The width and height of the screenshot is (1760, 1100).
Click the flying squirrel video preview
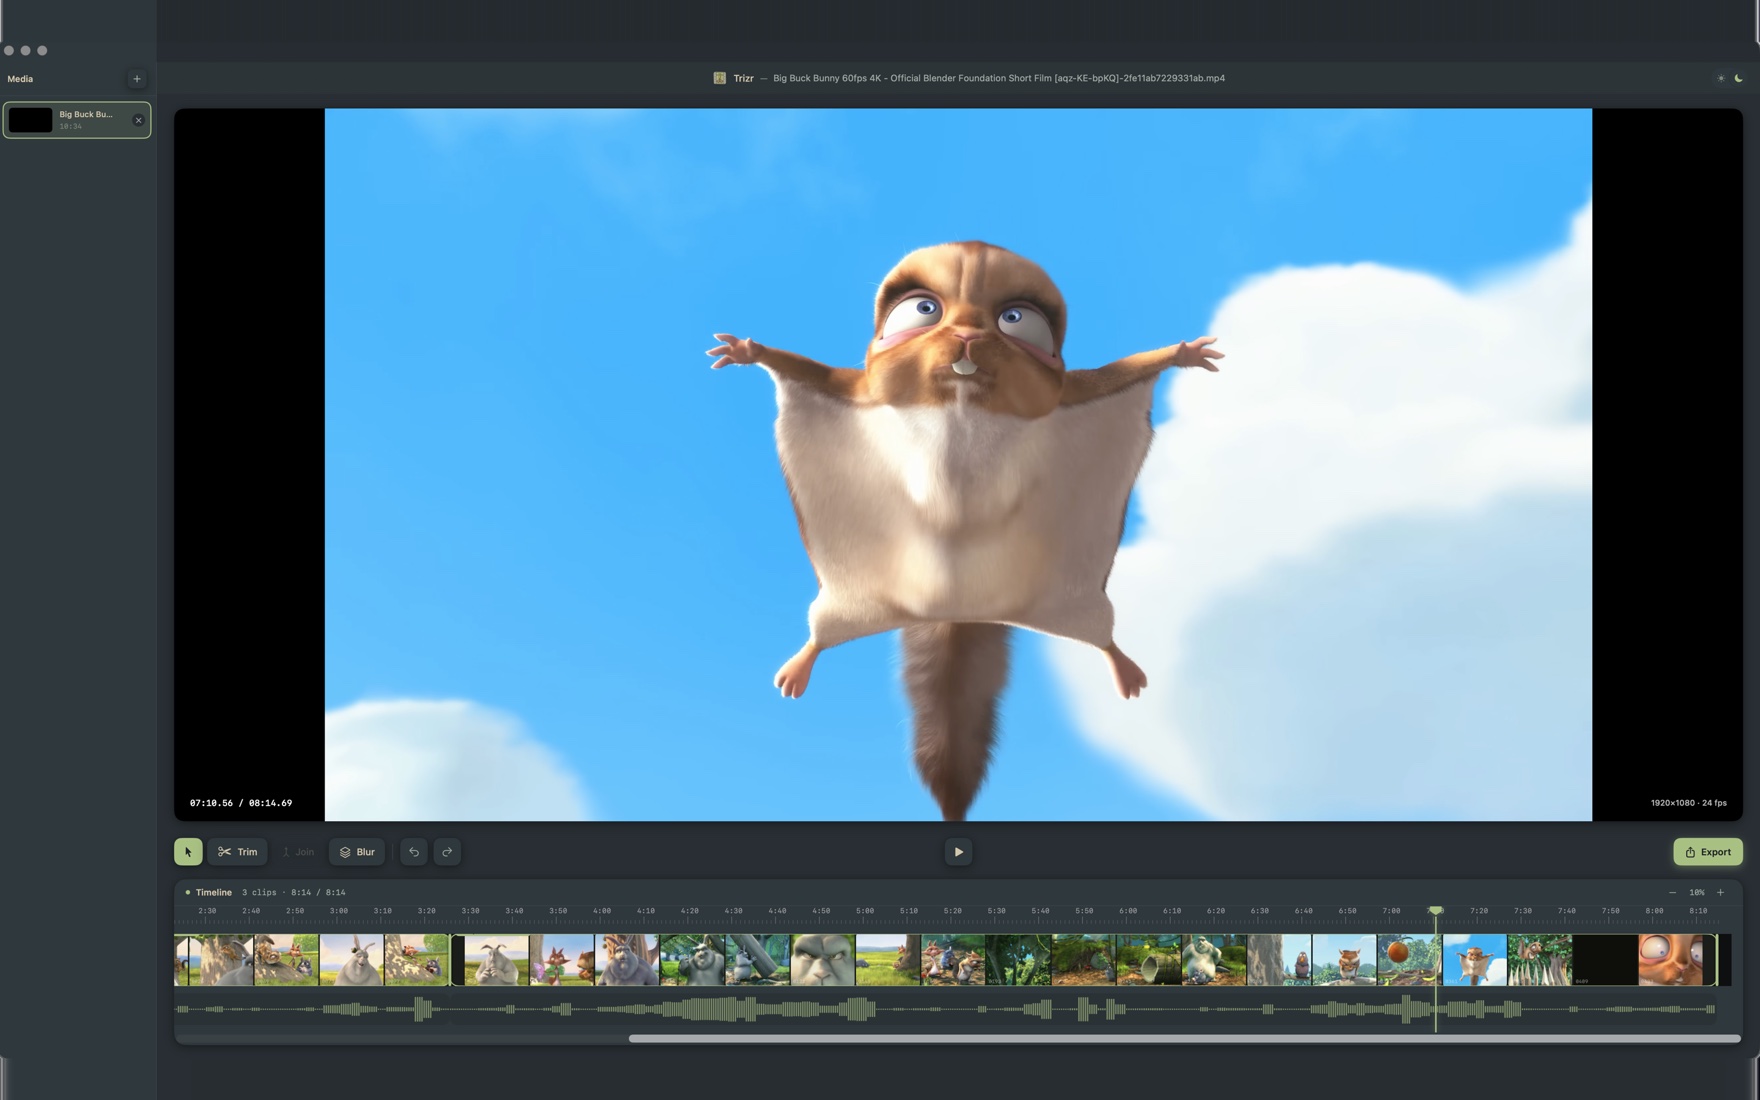click(958, 465)
